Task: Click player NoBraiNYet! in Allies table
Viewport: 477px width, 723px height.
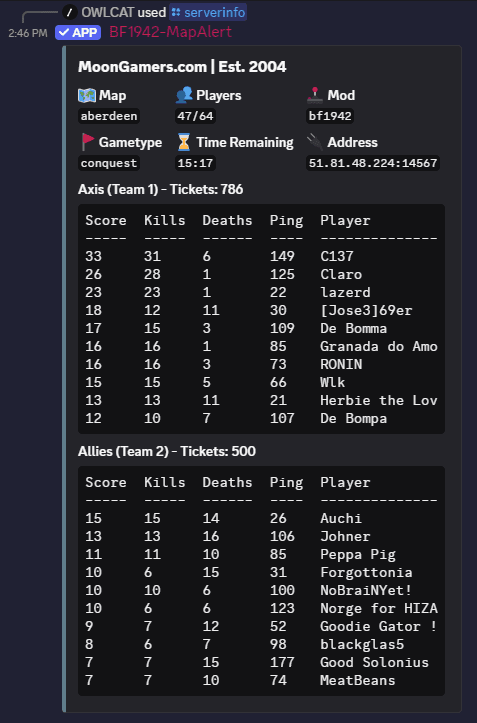Action: pyautogui.click(x=366, y=590)
